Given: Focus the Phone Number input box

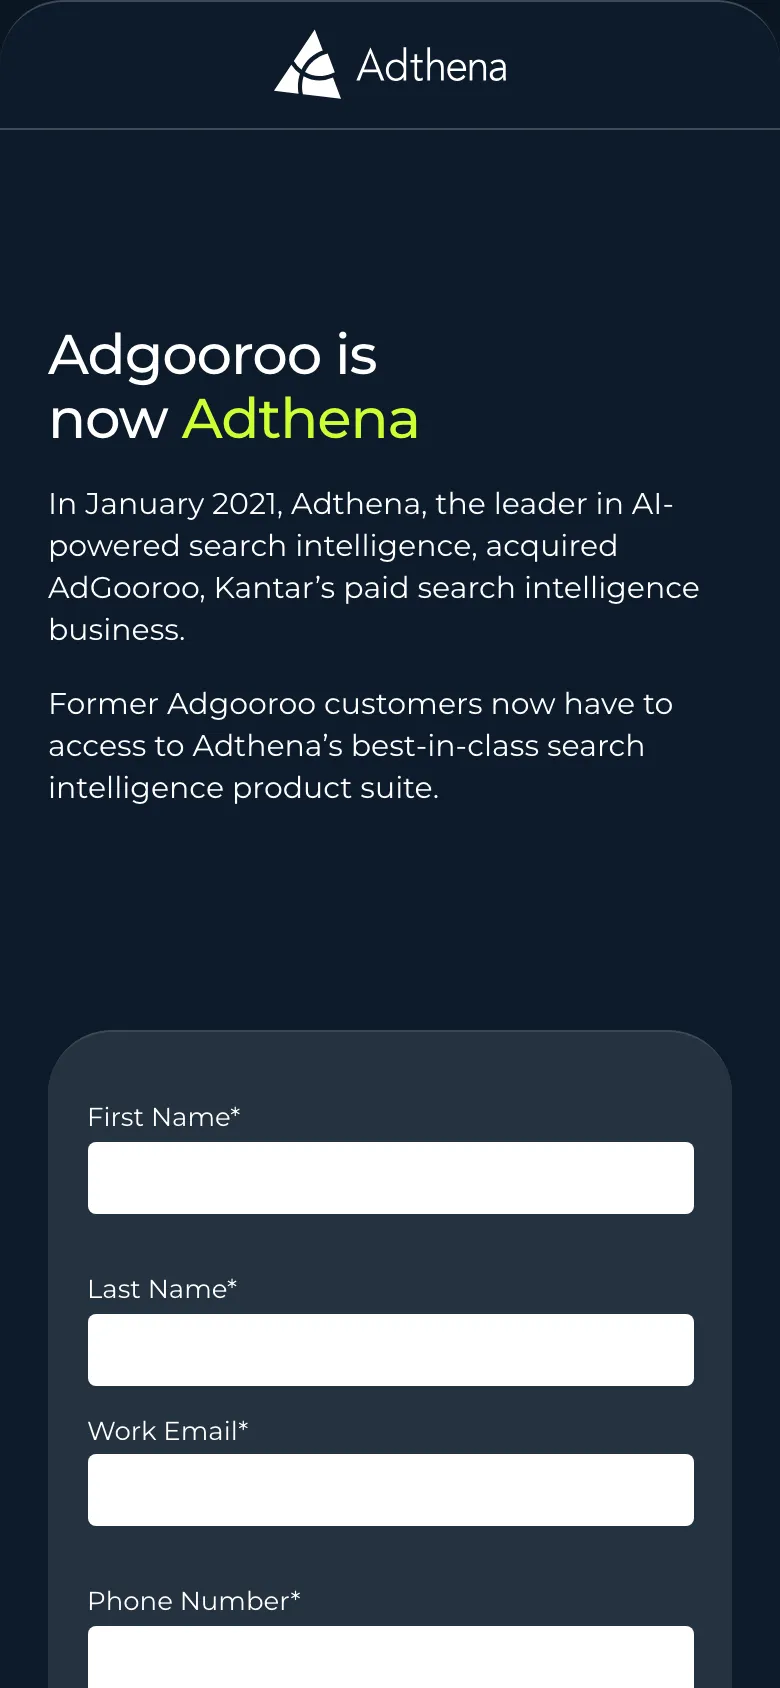Looking at the screenshot, I should pos(390,1657).
